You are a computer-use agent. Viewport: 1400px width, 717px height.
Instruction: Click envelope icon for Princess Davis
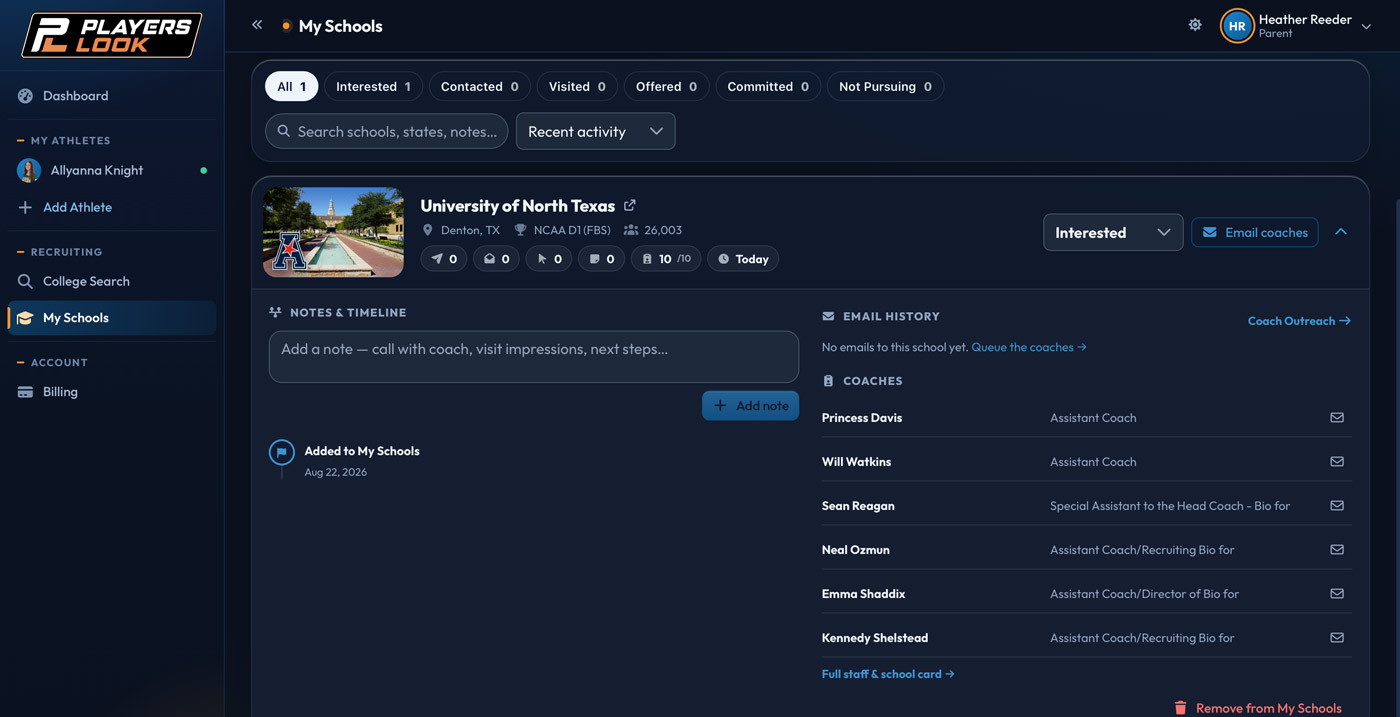[x=1337, y=417]
